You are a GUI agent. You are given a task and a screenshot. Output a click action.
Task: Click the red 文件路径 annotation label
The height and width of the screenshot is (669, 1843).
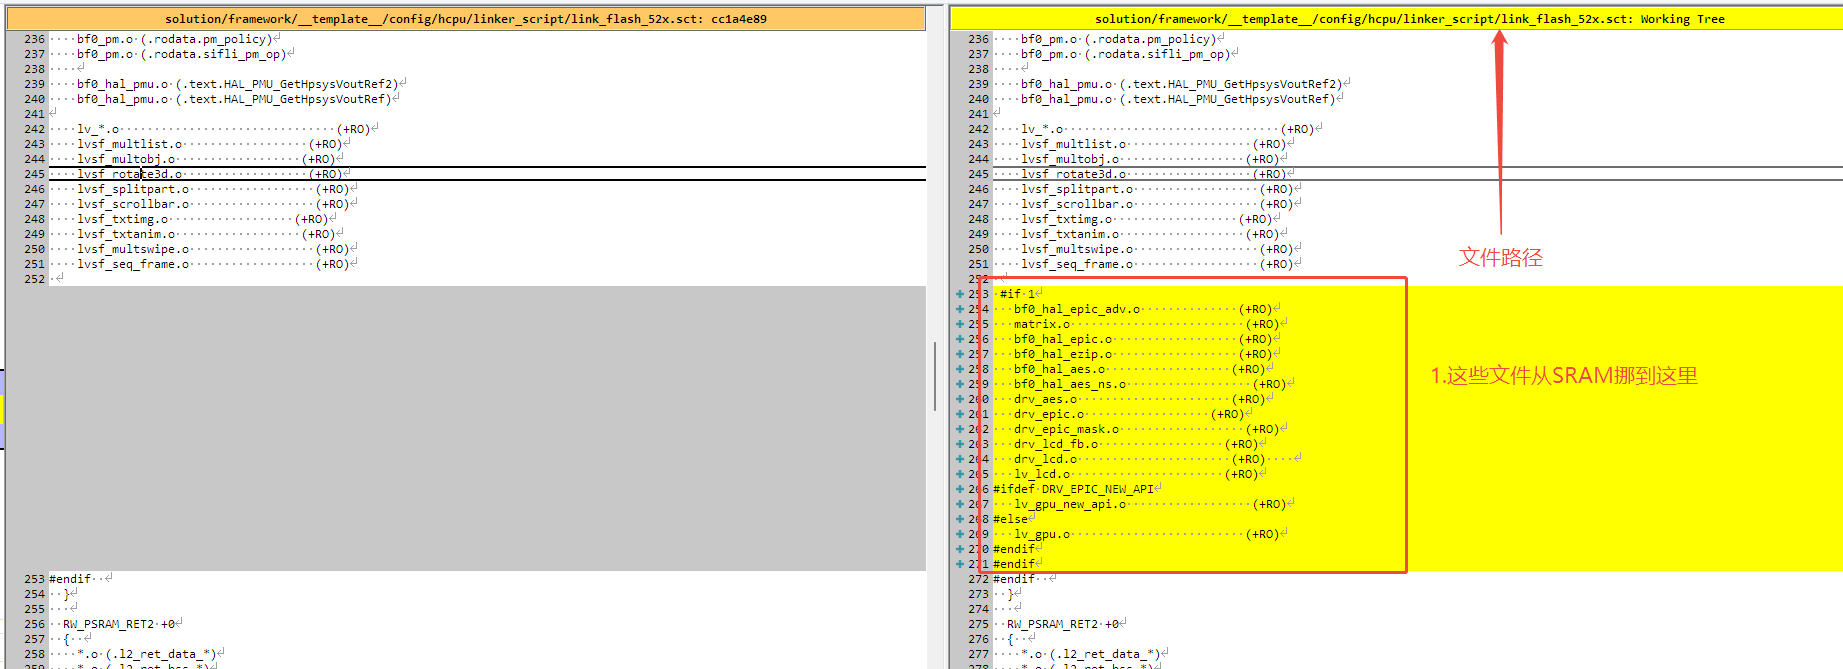1500,257
